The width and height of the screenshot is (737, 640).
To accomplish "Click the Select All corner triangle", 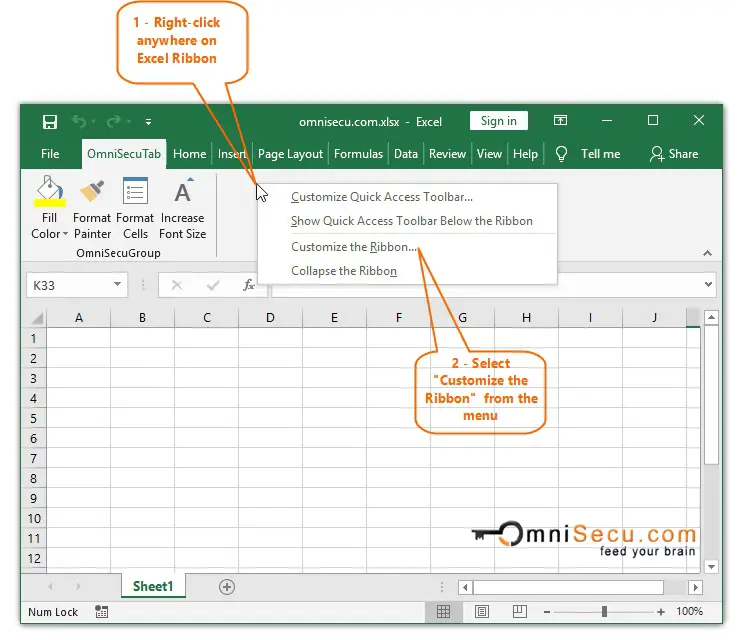I will click(36, 318).
